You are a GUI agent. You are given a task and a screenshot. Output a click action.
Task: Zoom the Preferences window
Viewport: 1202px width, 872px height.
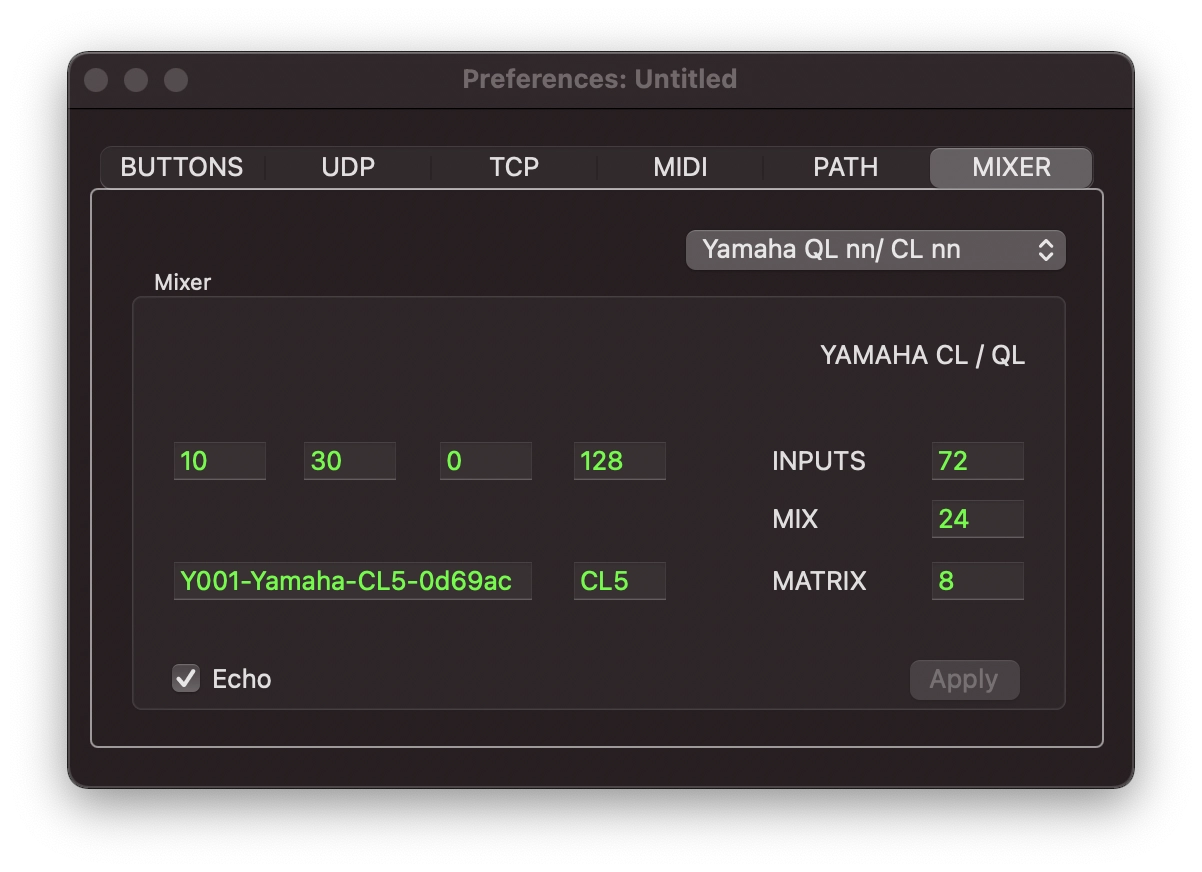(x=176, y=80)
